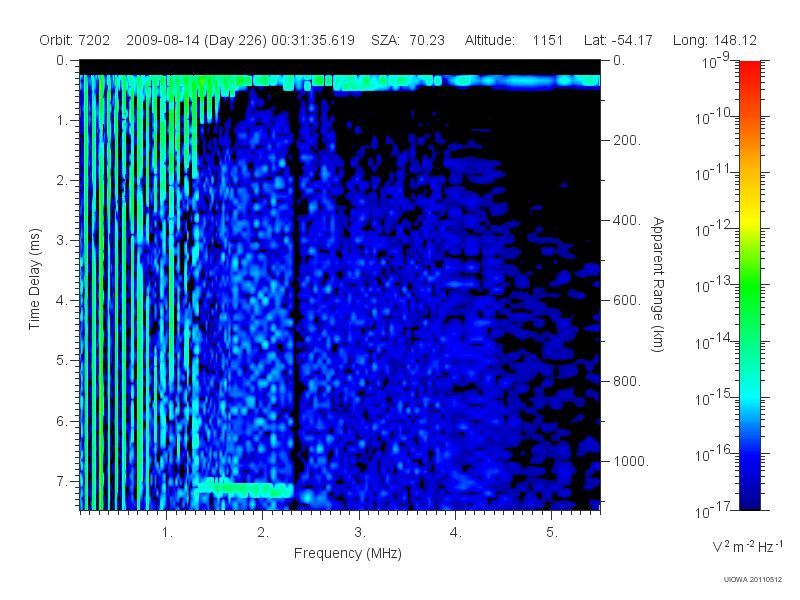800x600 pixels.
Task: Click the yellow region of the color scale bar
Action: (749, 217)
